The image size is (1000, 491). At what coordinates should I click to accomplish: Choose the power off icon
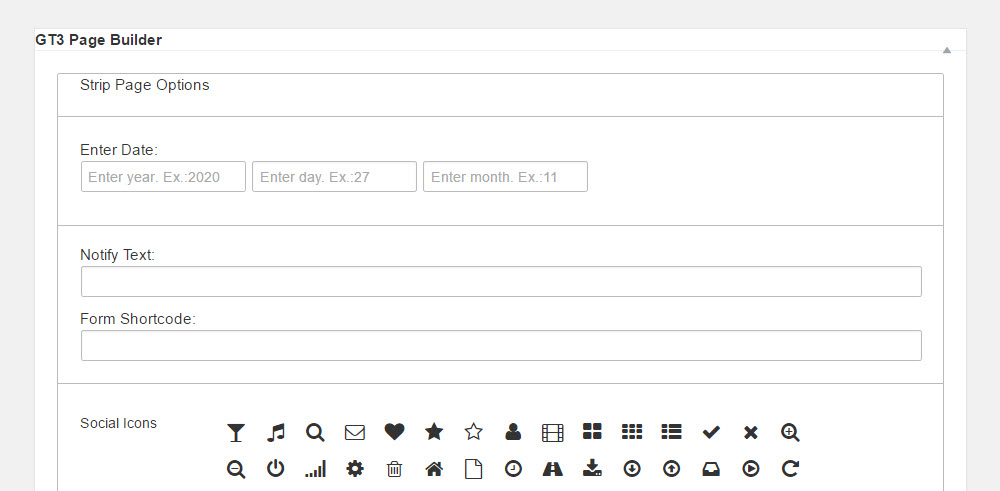click(x=276, y=468)
